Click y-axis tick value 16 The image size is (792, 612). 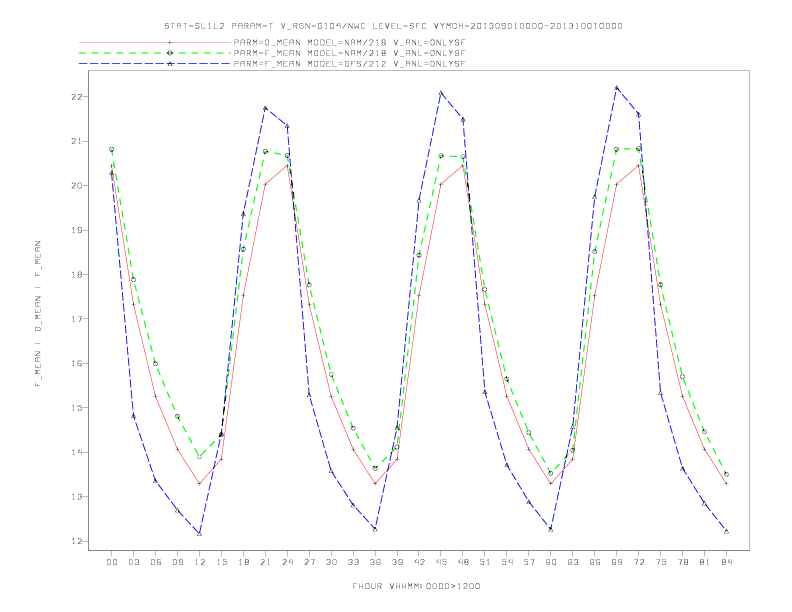(77, 363)
